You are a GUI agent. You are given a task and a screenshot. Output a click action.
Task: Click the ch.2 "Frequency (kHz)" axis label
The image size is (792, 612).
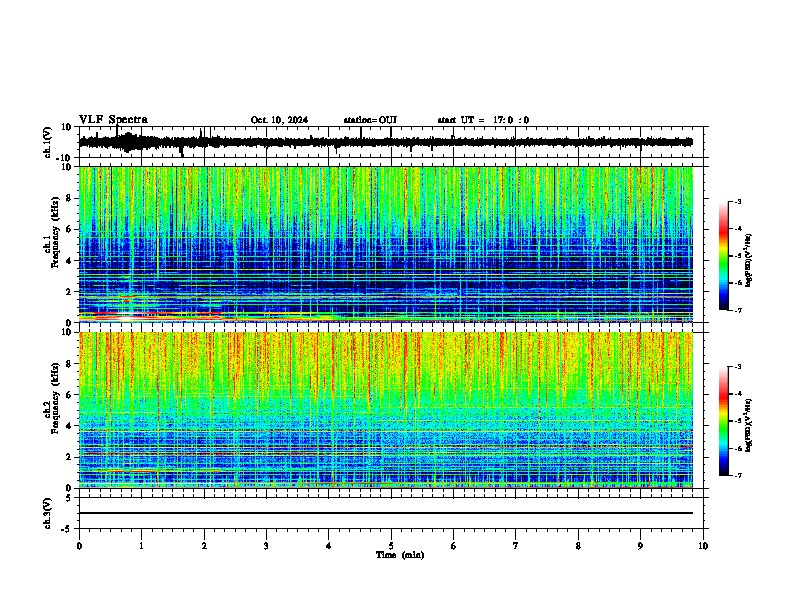[x=55, y=398]
